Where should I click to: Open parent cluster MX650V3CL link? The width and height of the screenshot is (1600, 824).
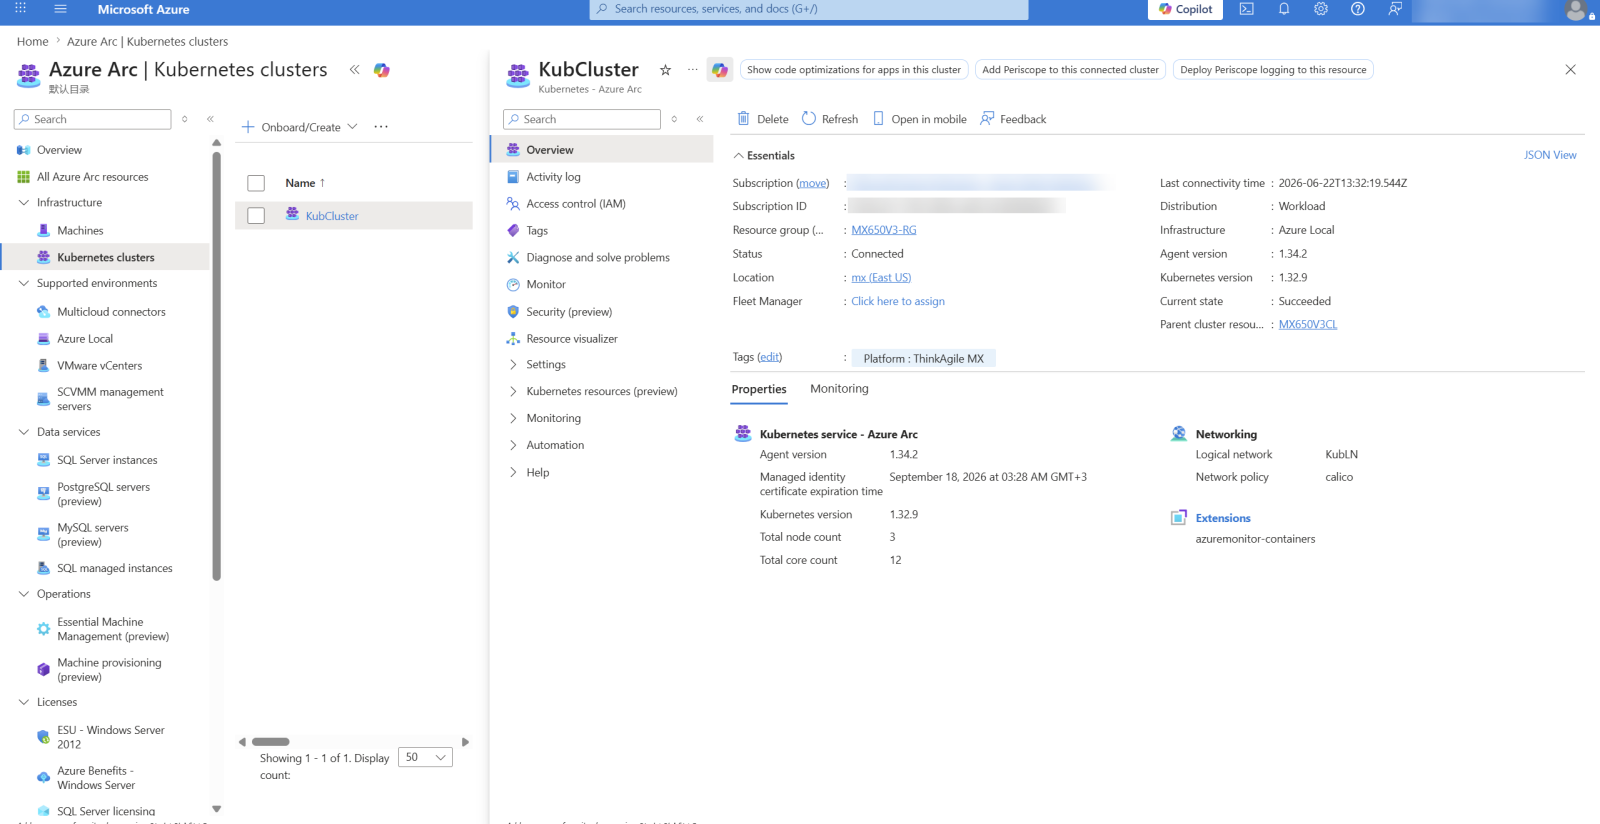[x=1308, y=325]
